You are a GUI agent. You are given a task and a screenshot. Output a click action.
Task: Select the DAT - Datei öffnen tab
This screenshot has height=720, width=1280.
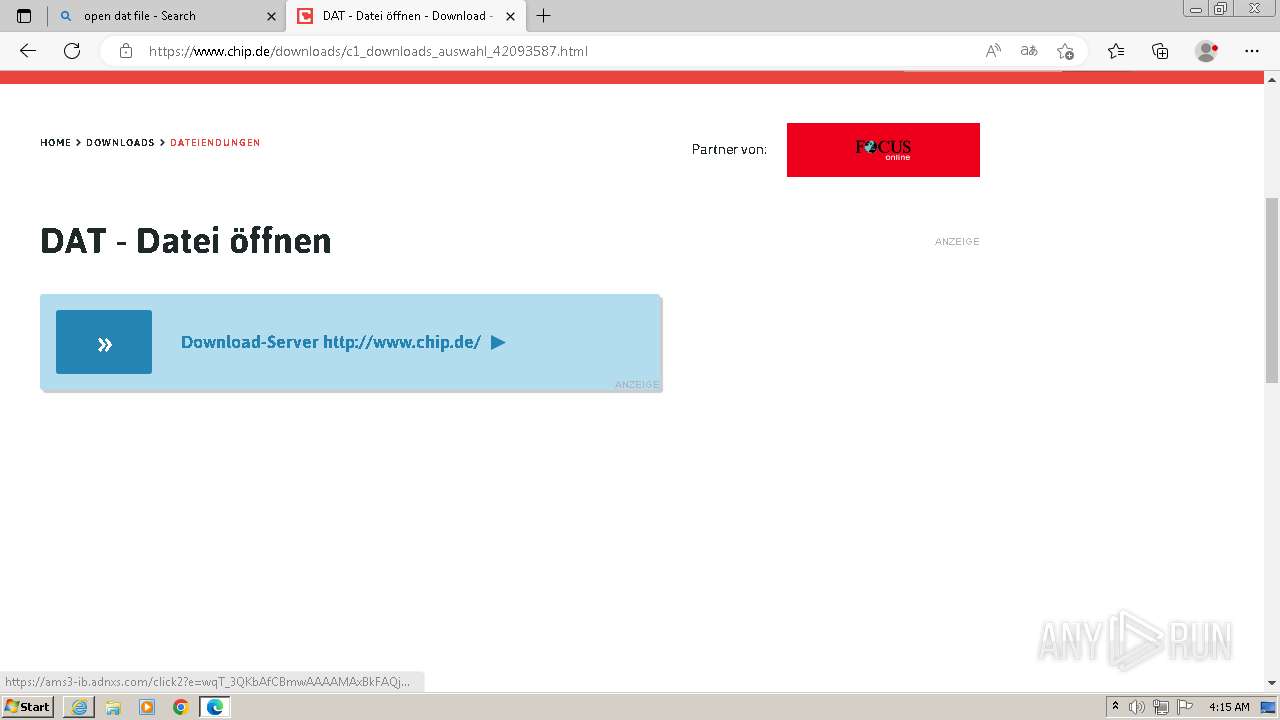point(406,16)
